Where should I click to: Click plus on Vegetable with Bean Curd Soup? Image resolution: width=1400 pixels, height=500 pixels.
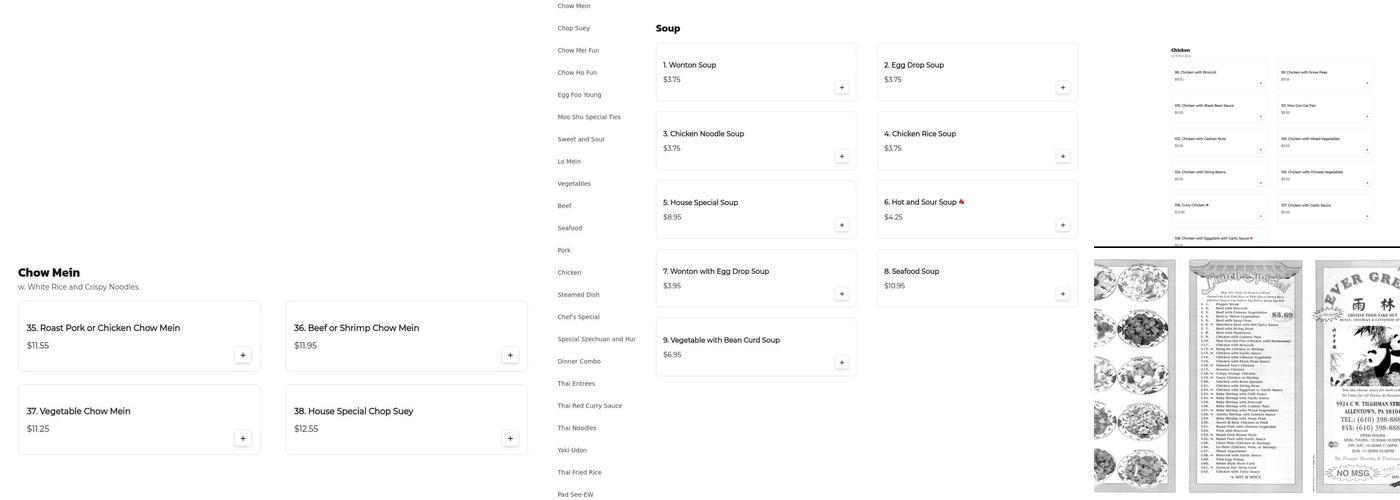(x=842, y=363)
